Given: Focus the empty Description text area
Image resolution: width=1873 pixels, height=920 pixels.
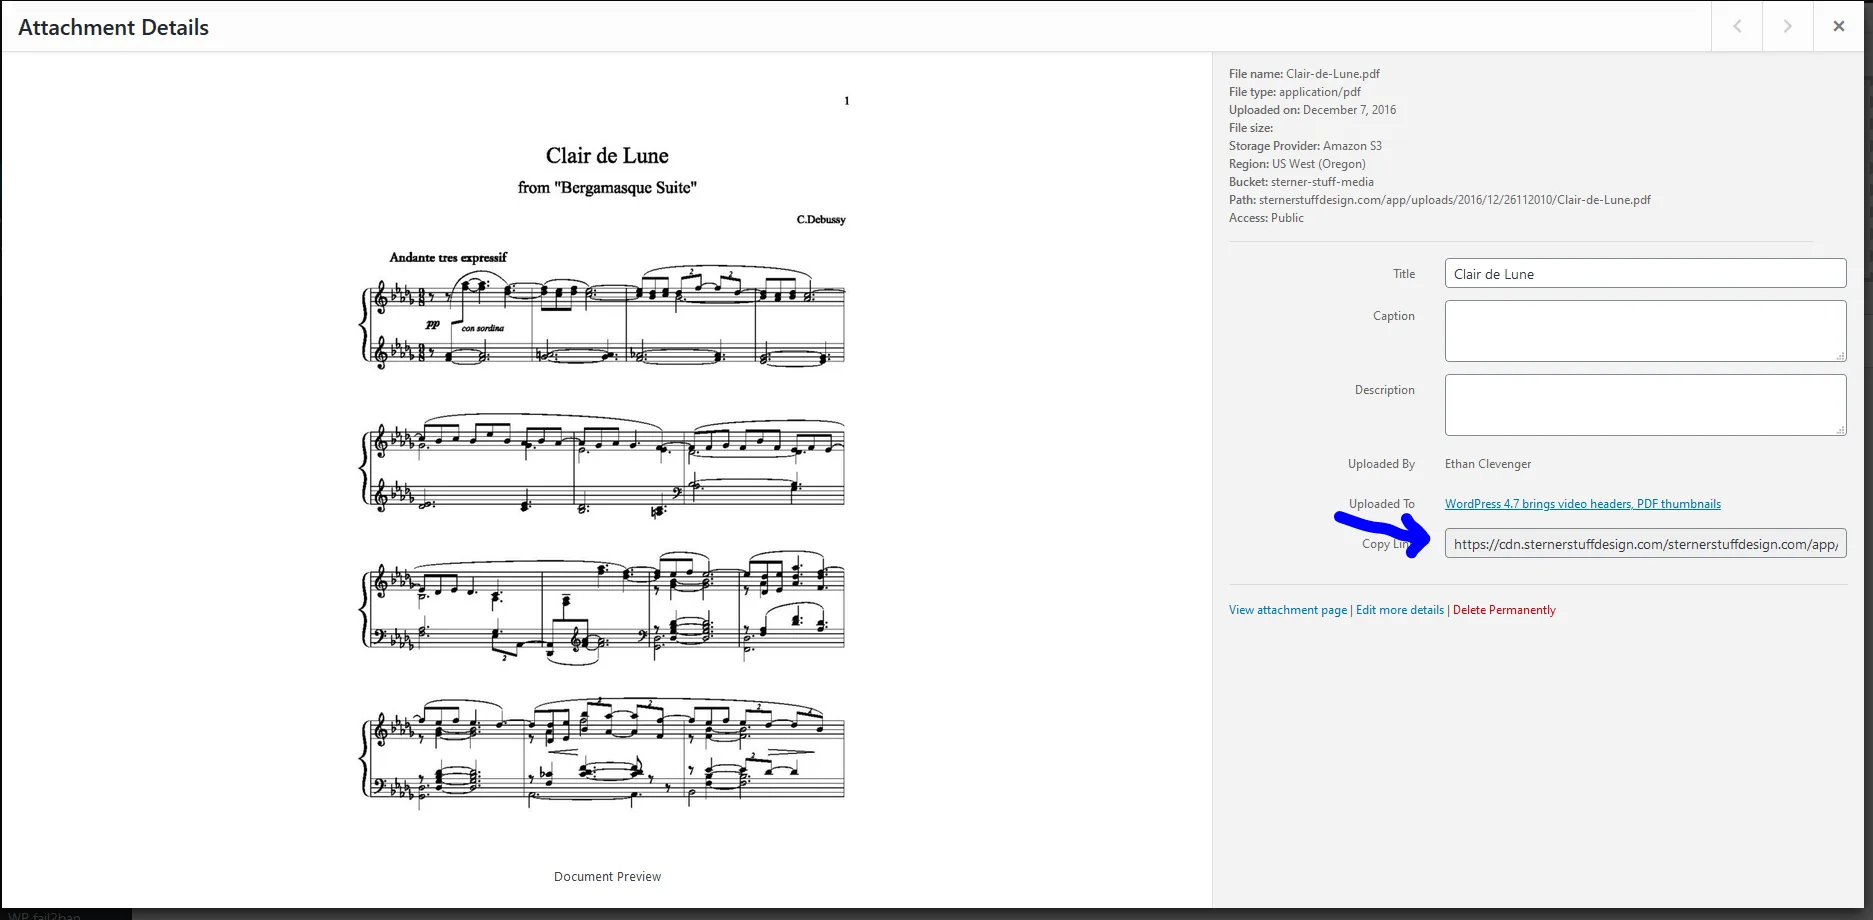Looking at the screenshot, I should pos(1644,404).
